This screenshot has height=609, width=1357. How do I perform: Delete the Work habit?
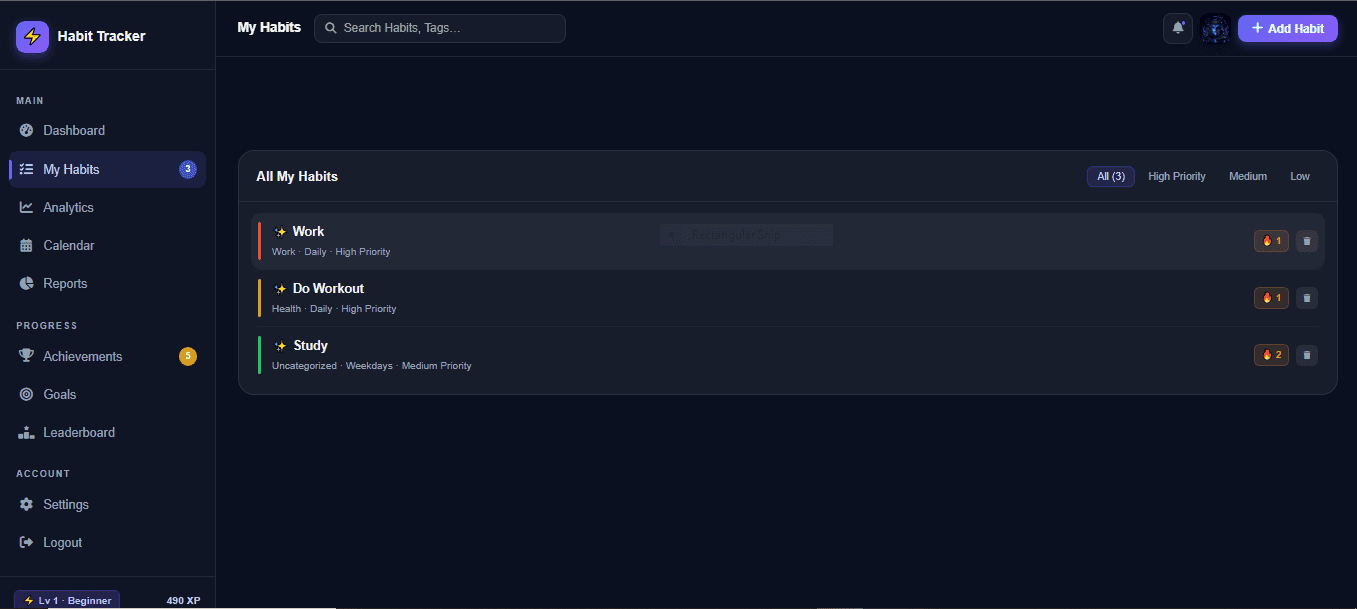(x=1307, y=241)
